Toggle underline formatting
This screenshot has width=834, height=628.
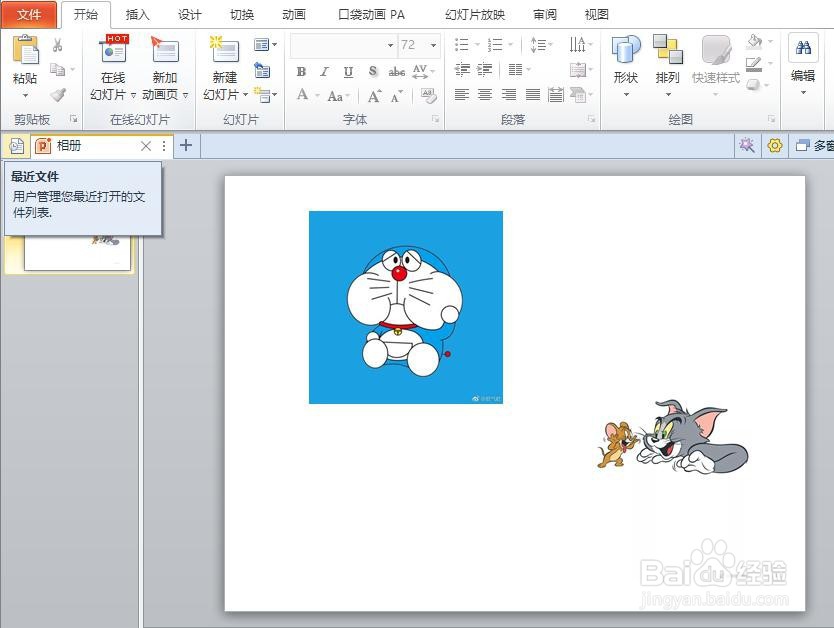click(348, 72)
